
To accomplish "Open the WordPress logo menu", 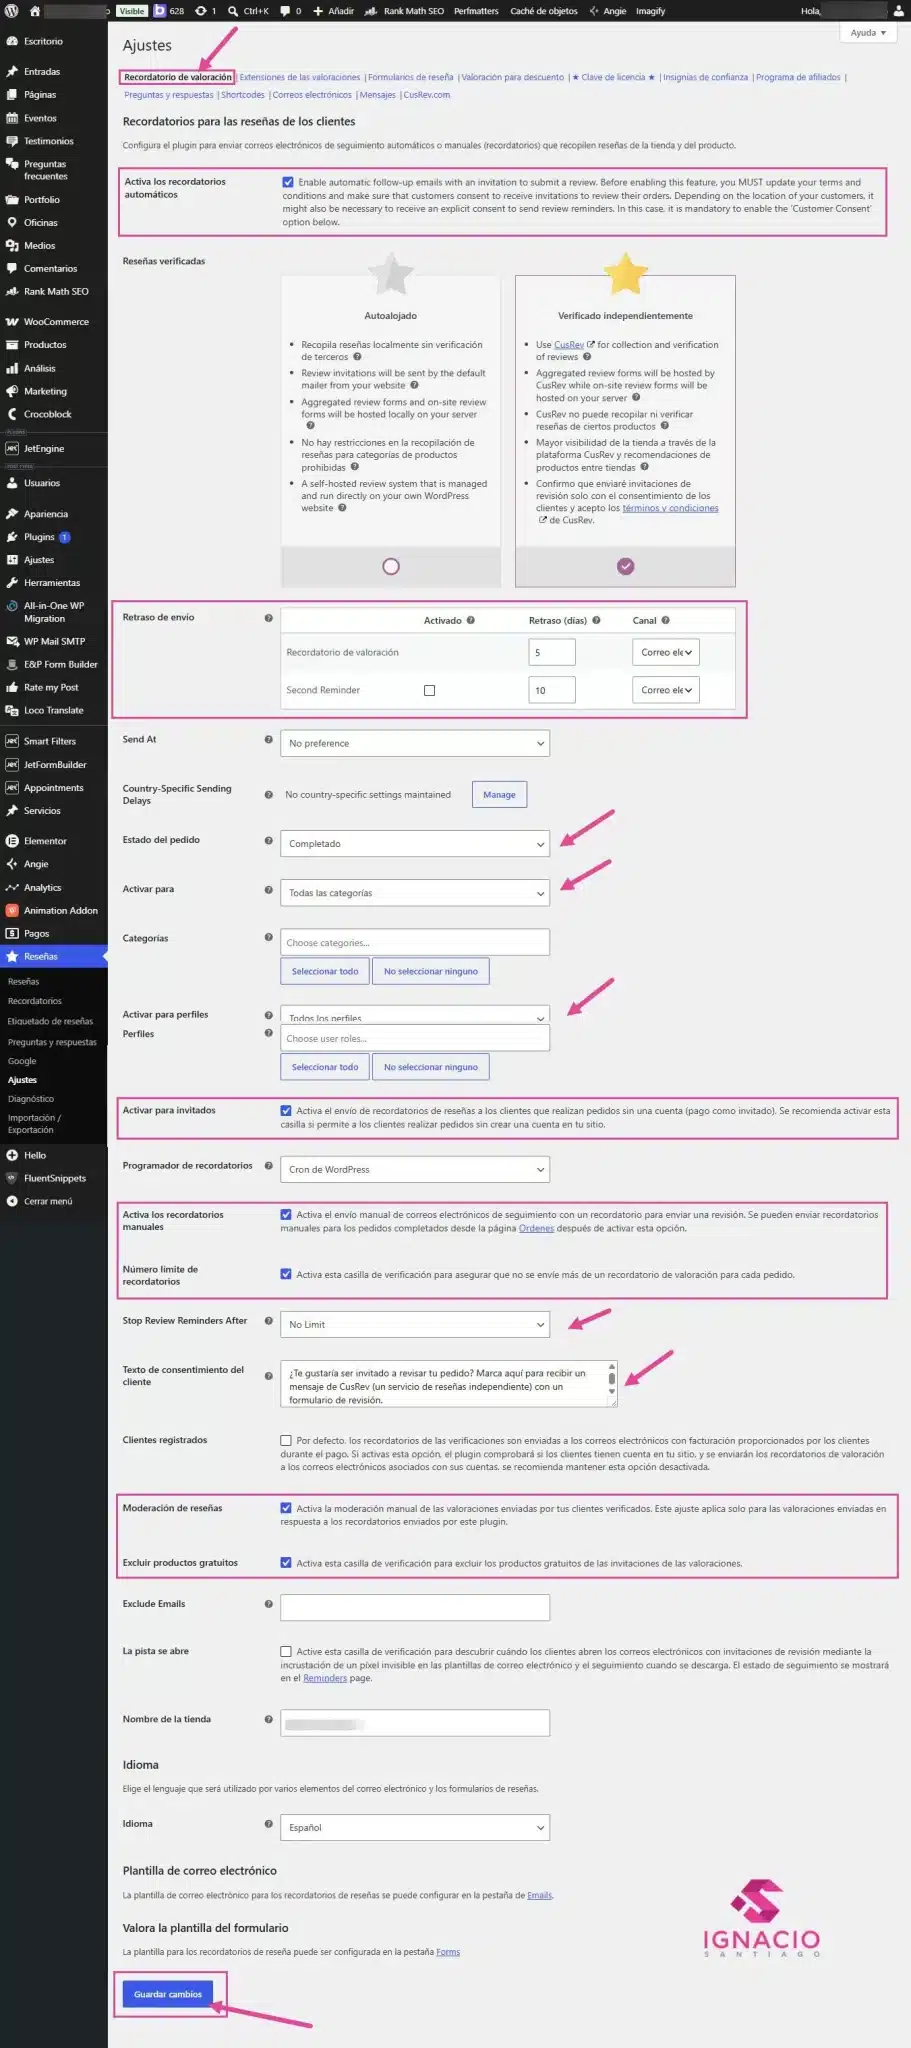I will click(12, 11).
